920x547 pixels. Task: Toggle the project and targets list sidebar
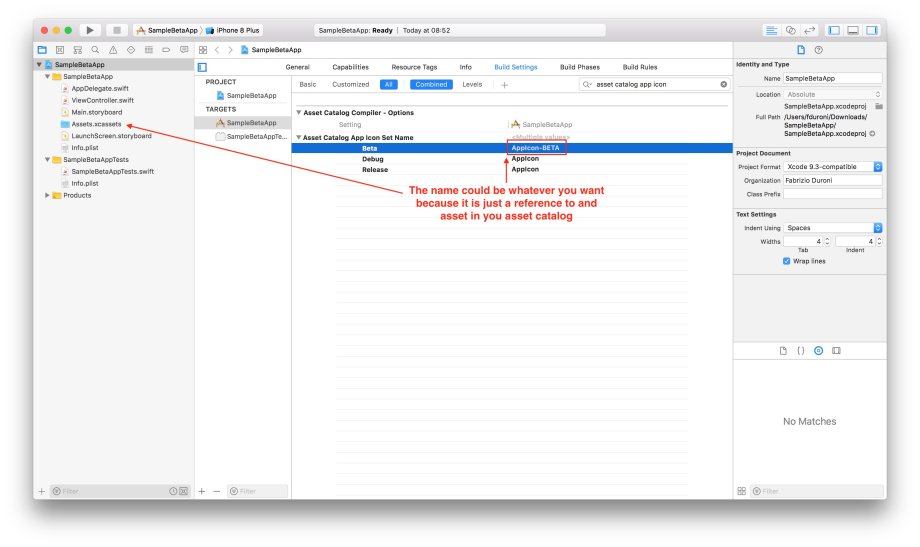[x=202, y=67]
